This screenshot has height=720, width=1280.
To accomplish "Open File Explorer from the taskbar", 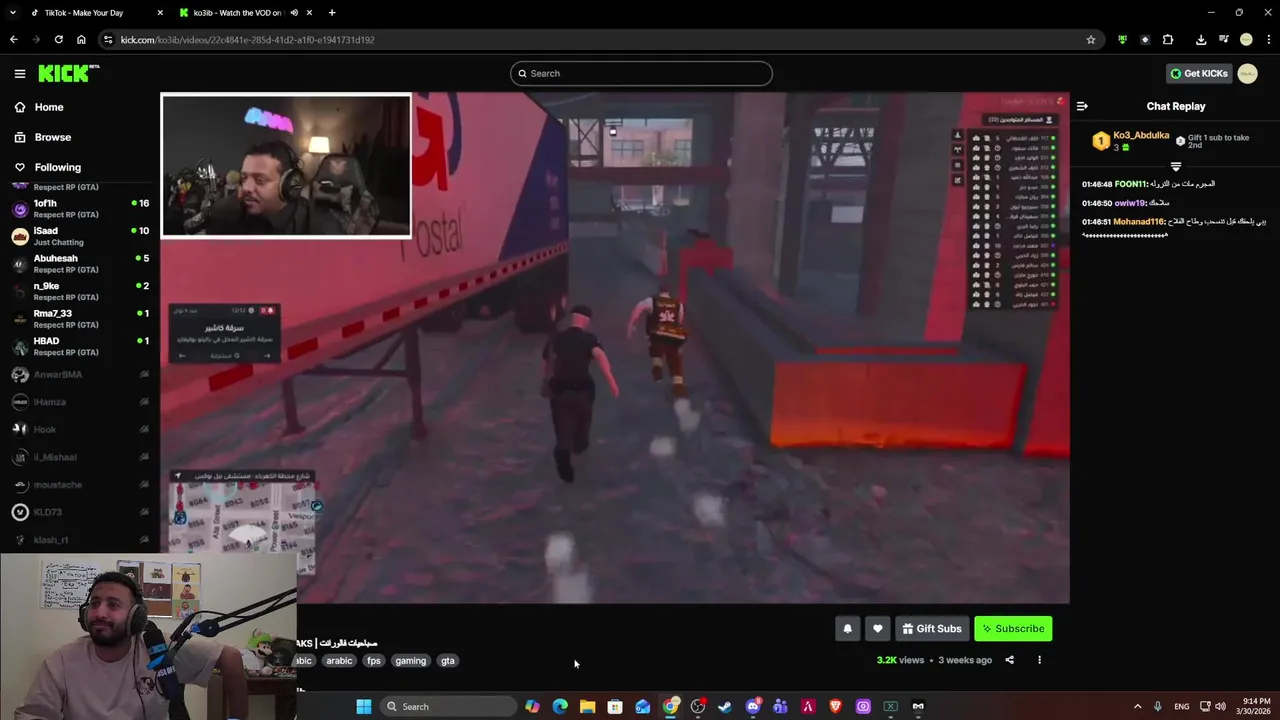I will (587, 707).
